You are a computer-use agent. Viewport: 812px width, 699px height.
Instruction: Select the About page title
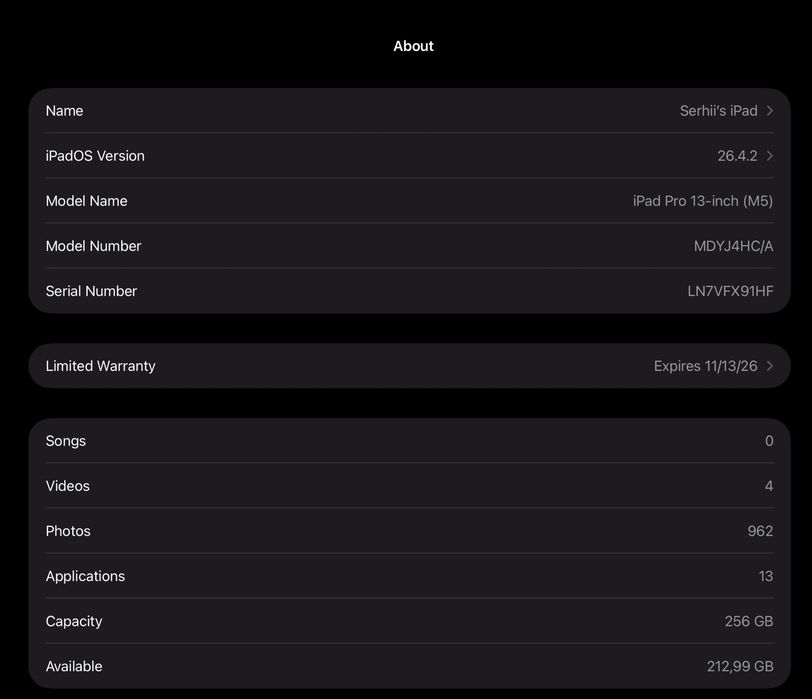pyautogui.click(x=413, y=46)
